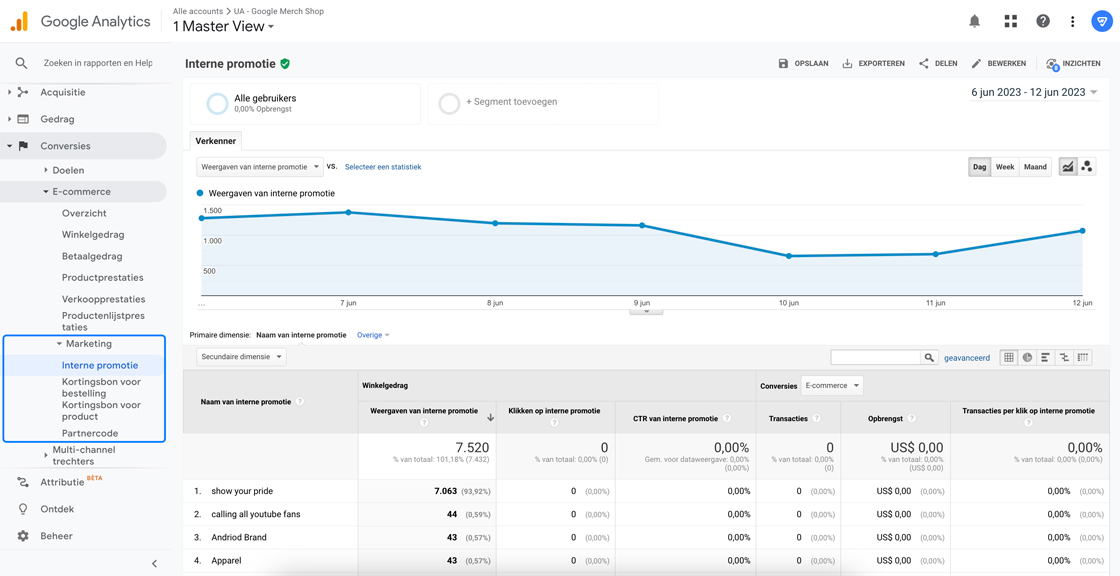The image size is (1120, 576).
Task: Select the Verkenner tab
Action: (x=216, y=141)
